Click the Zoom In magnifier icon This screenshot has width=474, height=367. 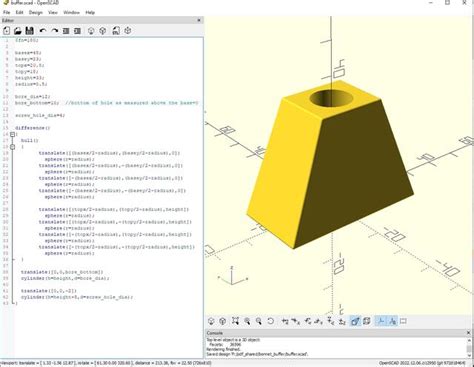click(247, 321)
